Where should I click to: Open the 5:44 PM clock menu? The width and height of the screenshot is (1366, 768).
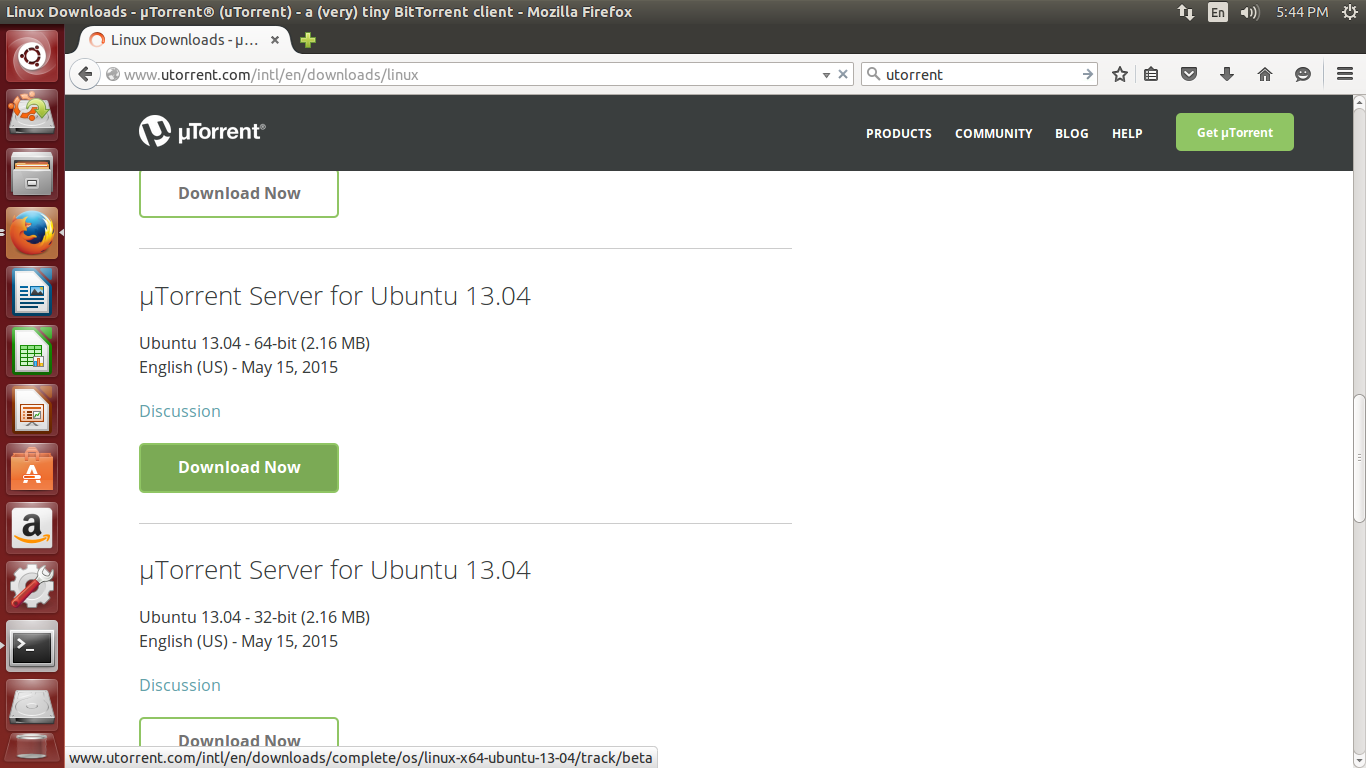(x=1302, y=12)
